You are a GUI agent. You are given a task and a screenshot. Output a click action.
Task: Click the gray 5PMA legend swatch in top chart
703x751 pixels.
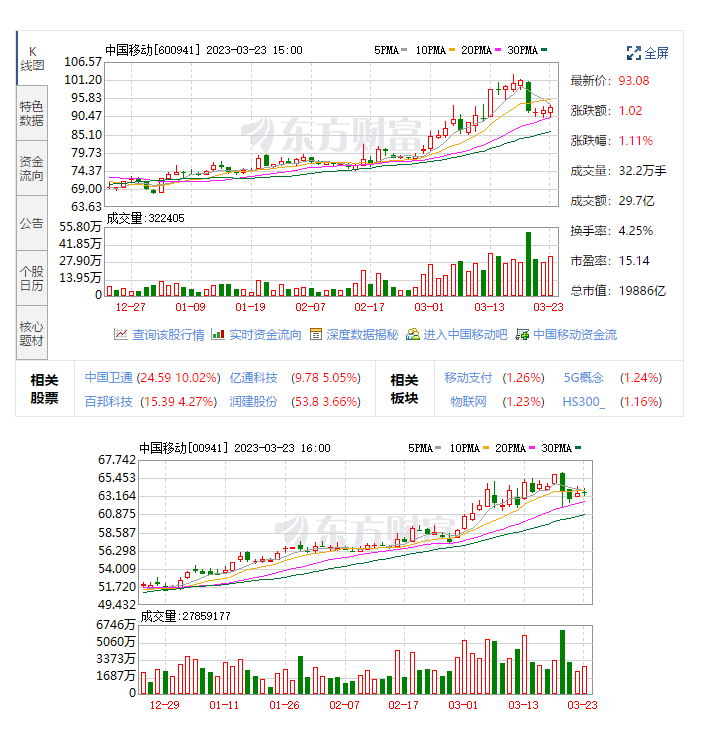(404, 50)
